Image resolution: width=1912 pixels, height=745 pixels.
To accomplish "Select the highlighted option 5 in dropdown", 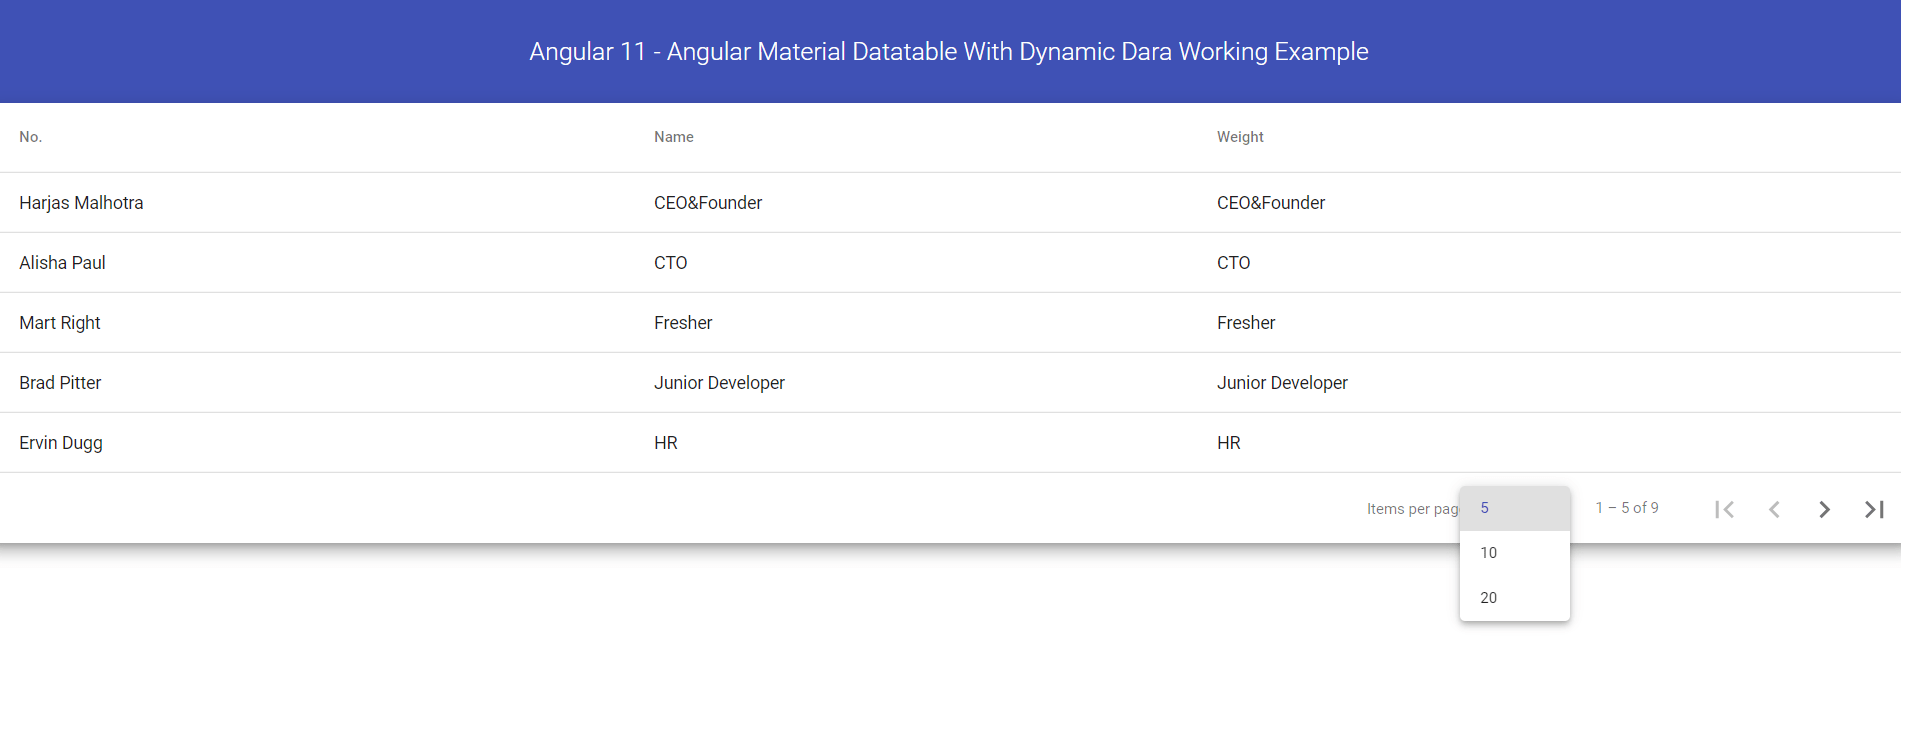I will tap(1485, 507).
